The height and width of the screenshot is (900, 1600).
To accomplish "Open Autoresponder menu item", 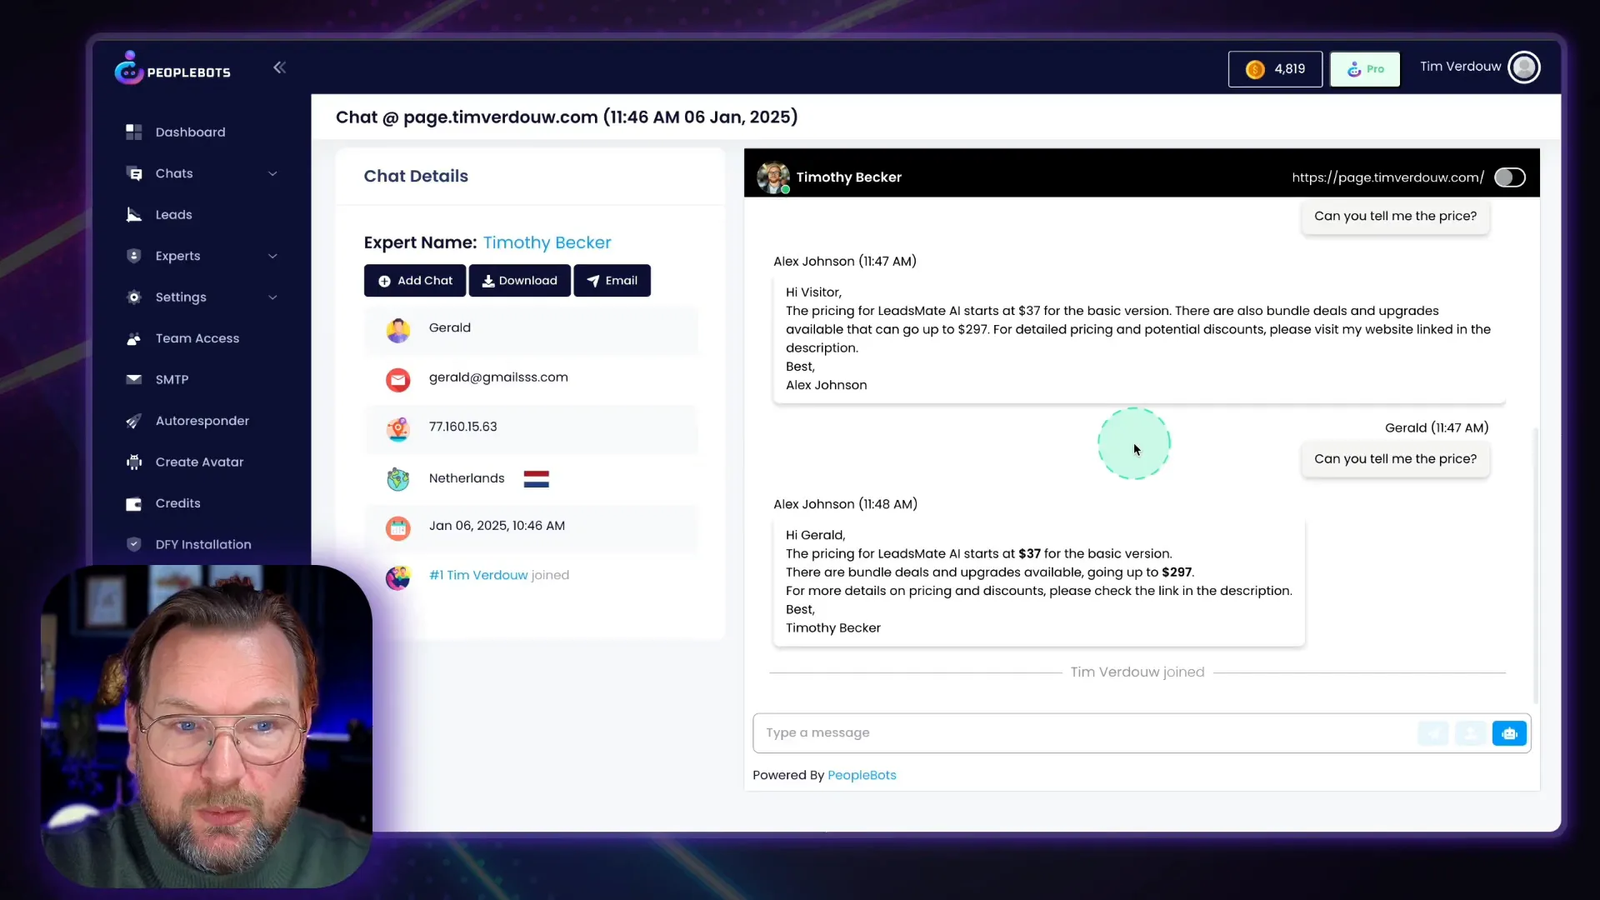I will [x=202, y=421].
